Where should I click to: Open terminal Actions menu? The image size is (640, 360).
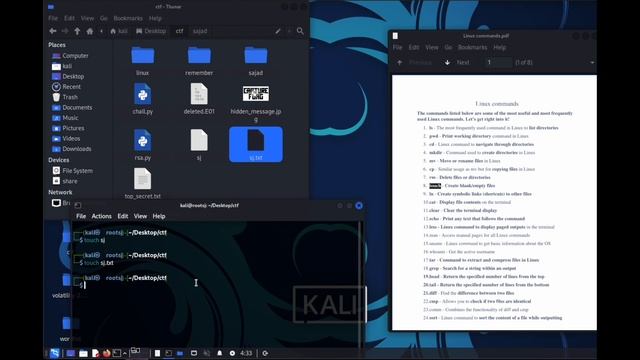pos(102,216)
